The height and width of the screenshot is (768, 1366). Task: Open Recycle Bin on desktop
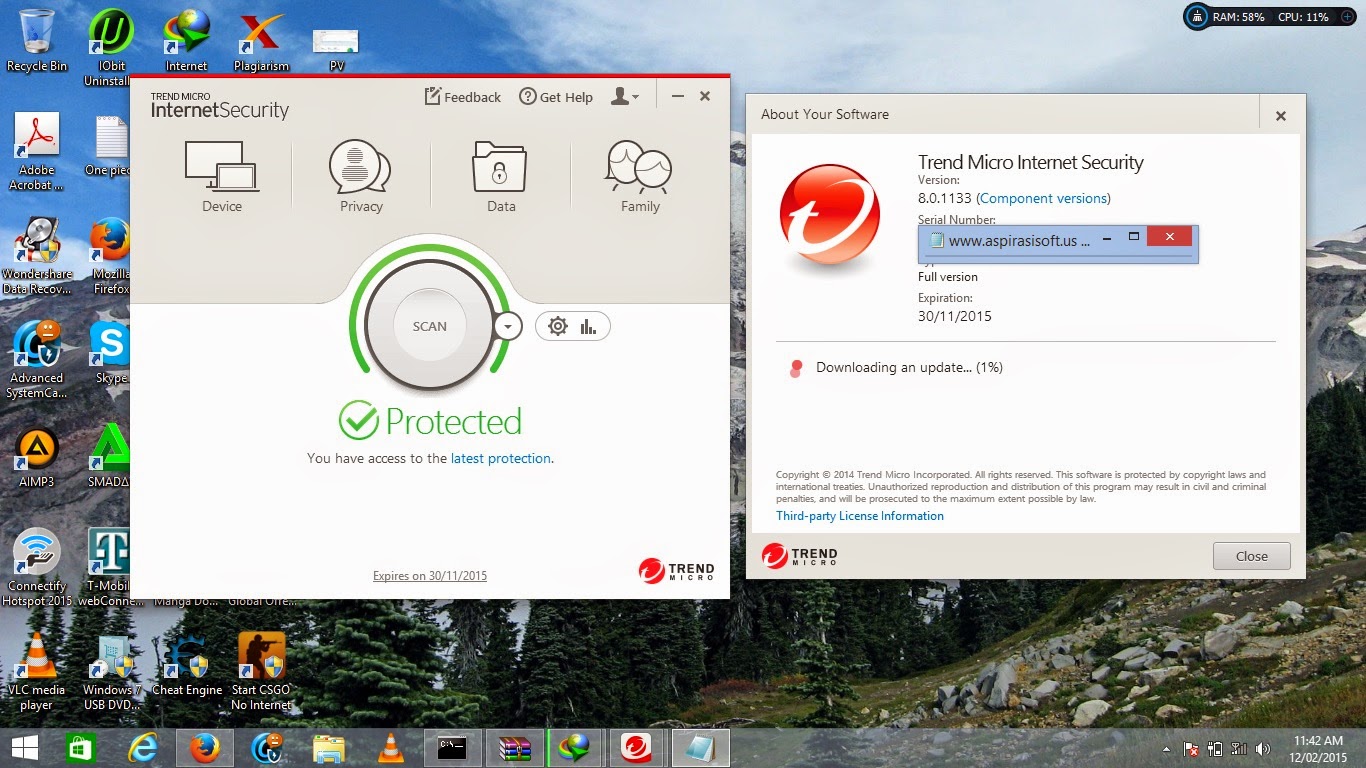[37, 41]
